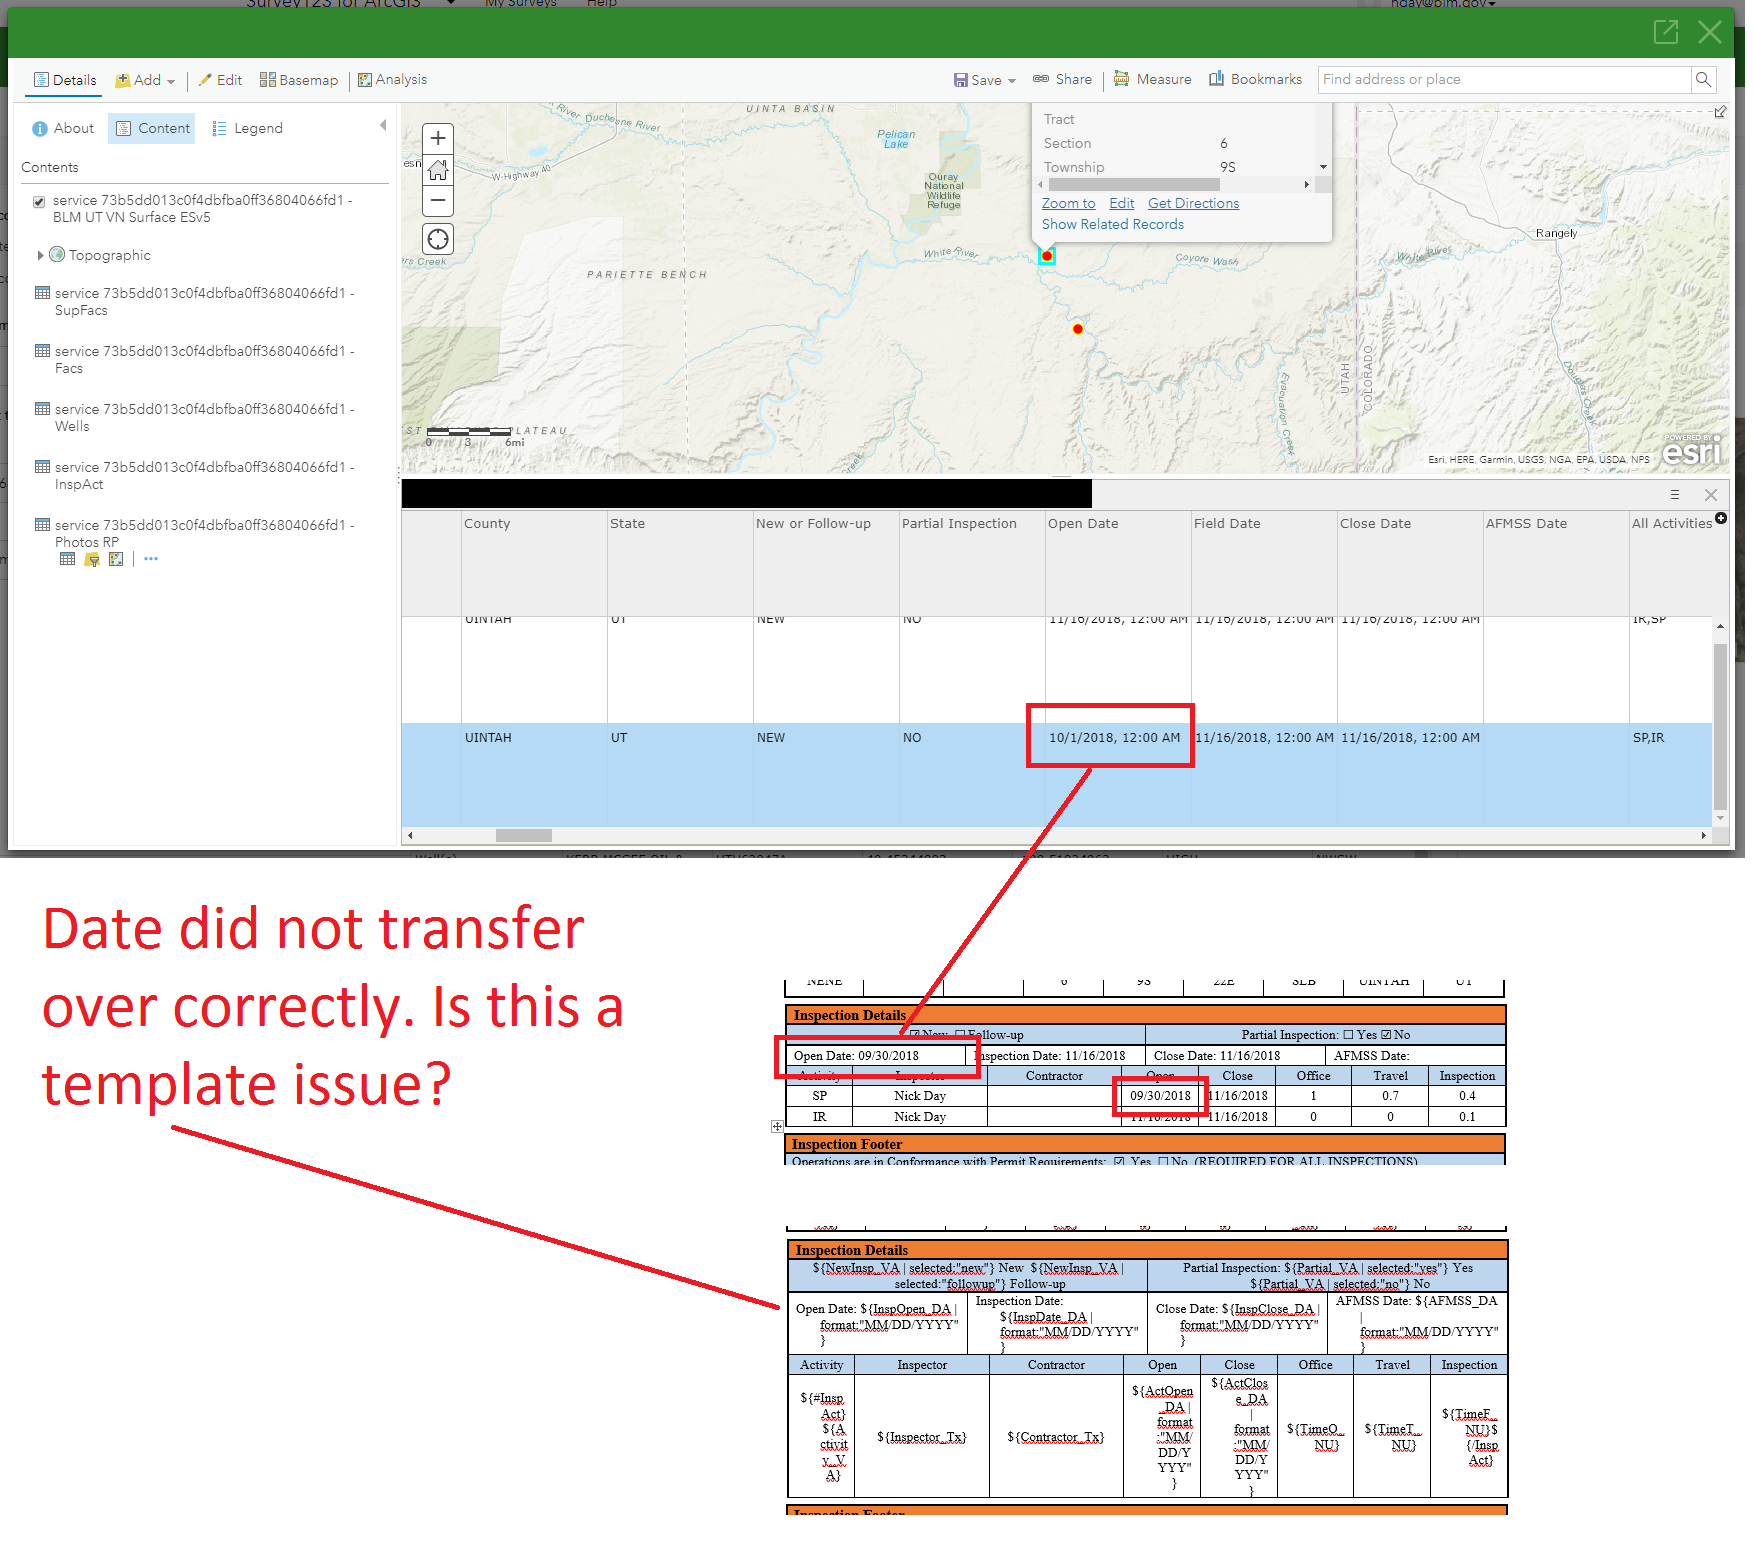Click the popup horizontal scrollbar thumb
The height and width of the screenshot is (1550, 1754).
tap(1133, 185)
